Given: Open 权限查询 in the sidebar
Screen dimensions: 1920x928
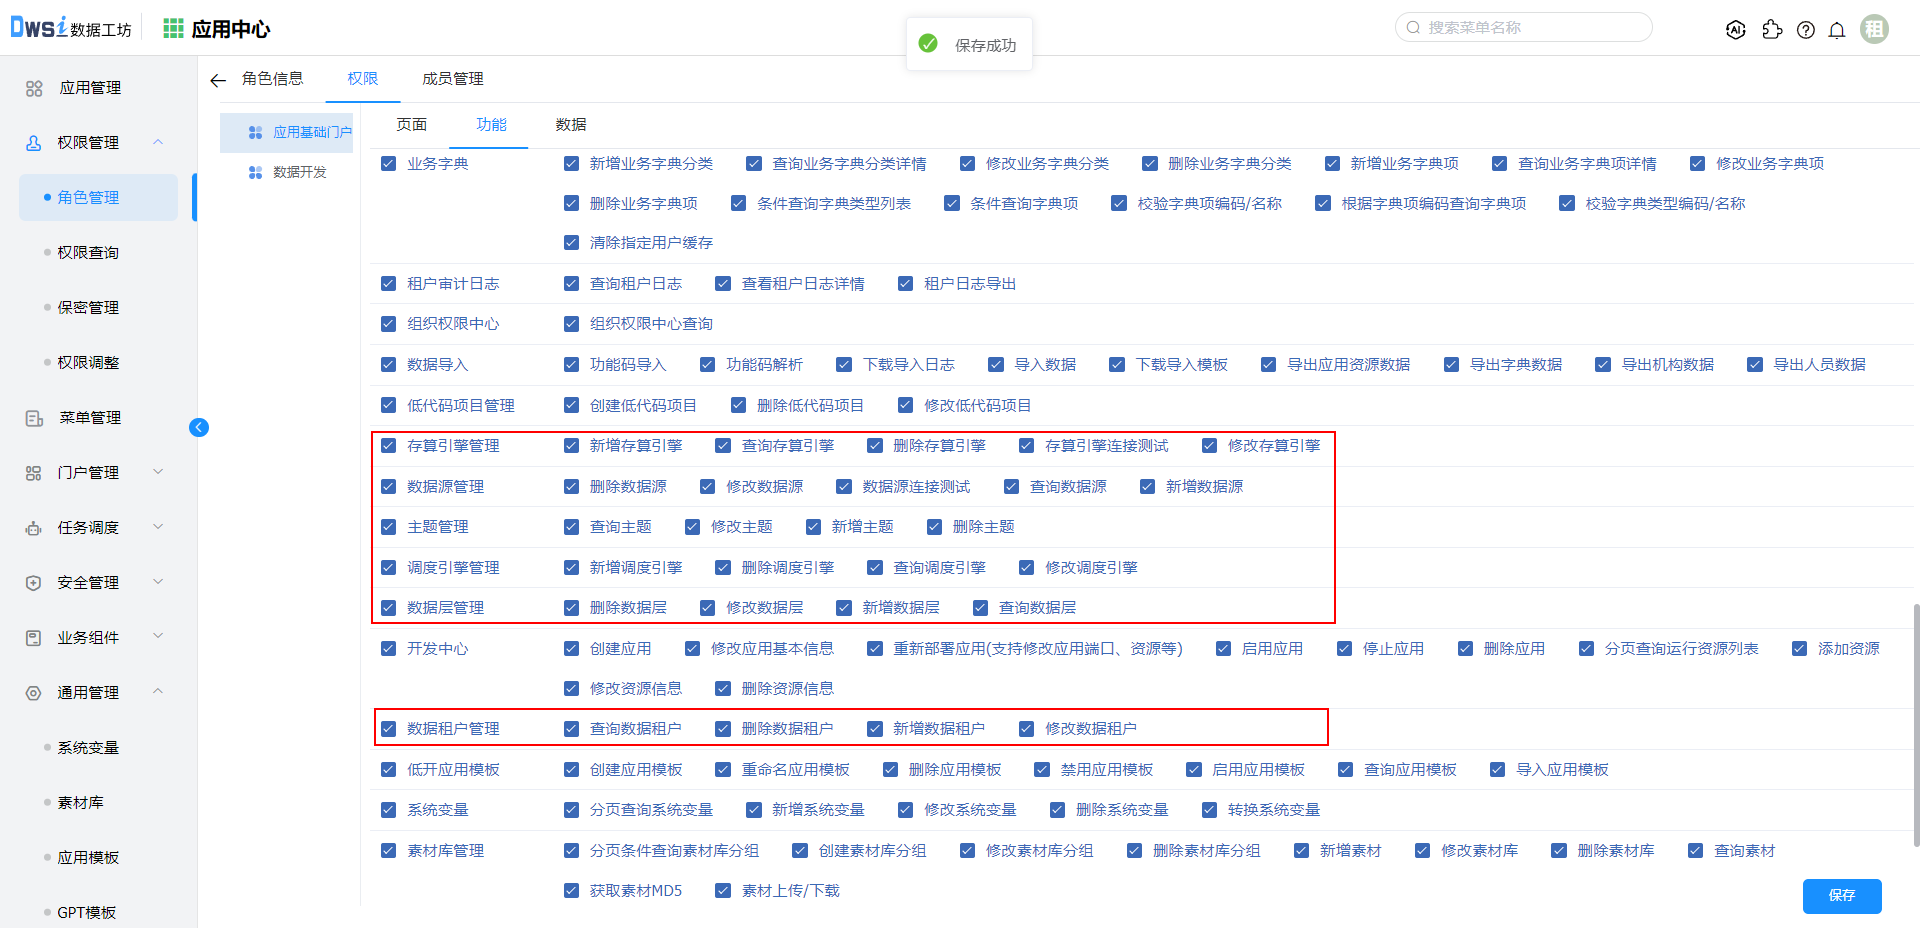Looking at the screenshot, I should pos(88,252).
